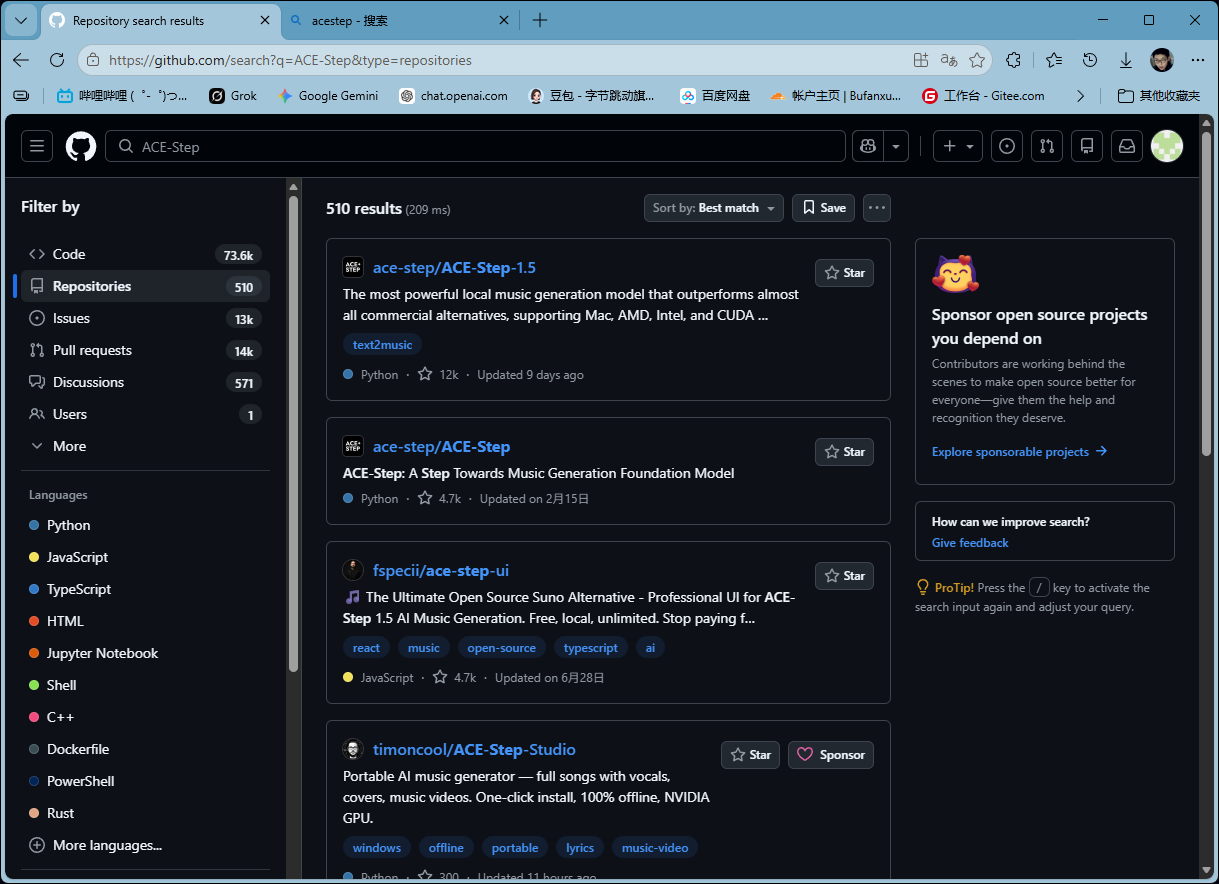Open Grok bookmark in favorites bar

tap(233, 96)
